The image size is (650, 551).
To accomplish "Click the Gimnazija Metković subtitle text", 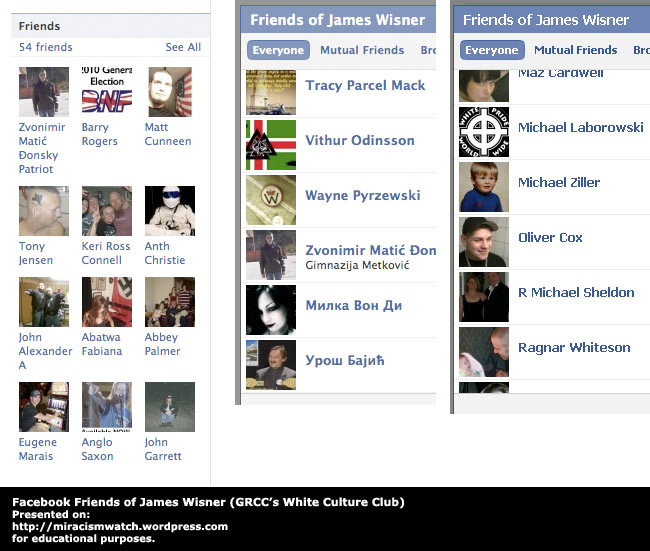I will (357, 265).
